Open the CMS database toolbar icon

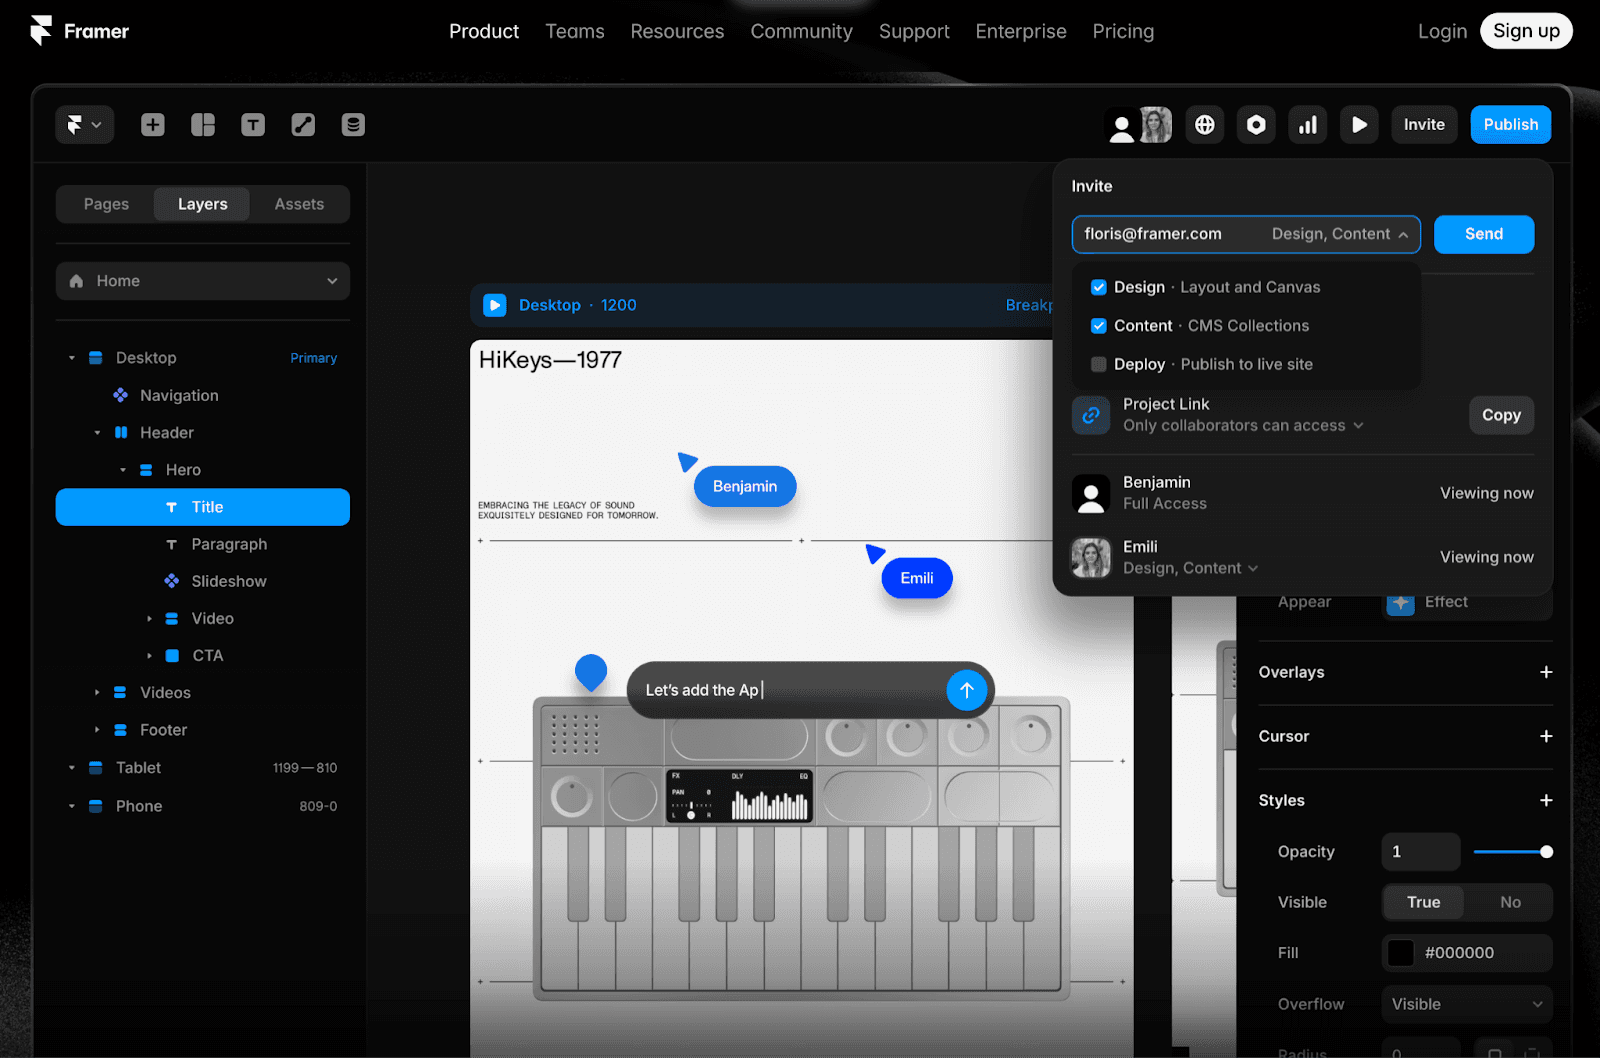tap(353, 125)
